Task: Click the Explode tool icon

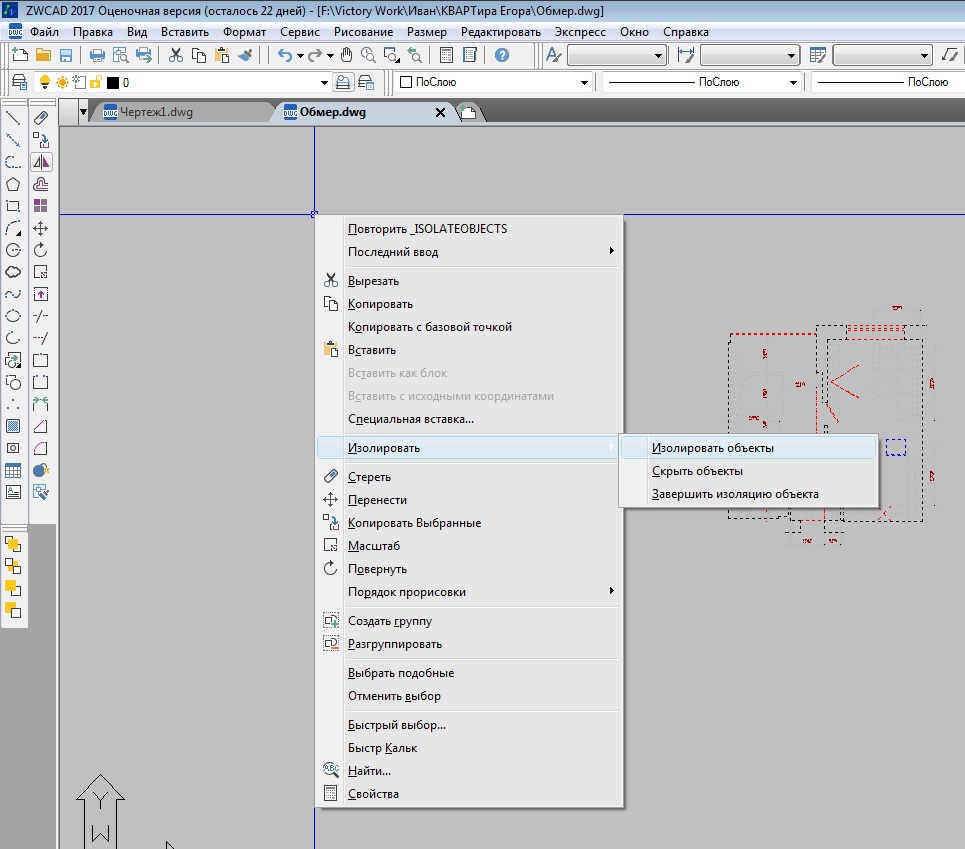Action: coord(41,470)
